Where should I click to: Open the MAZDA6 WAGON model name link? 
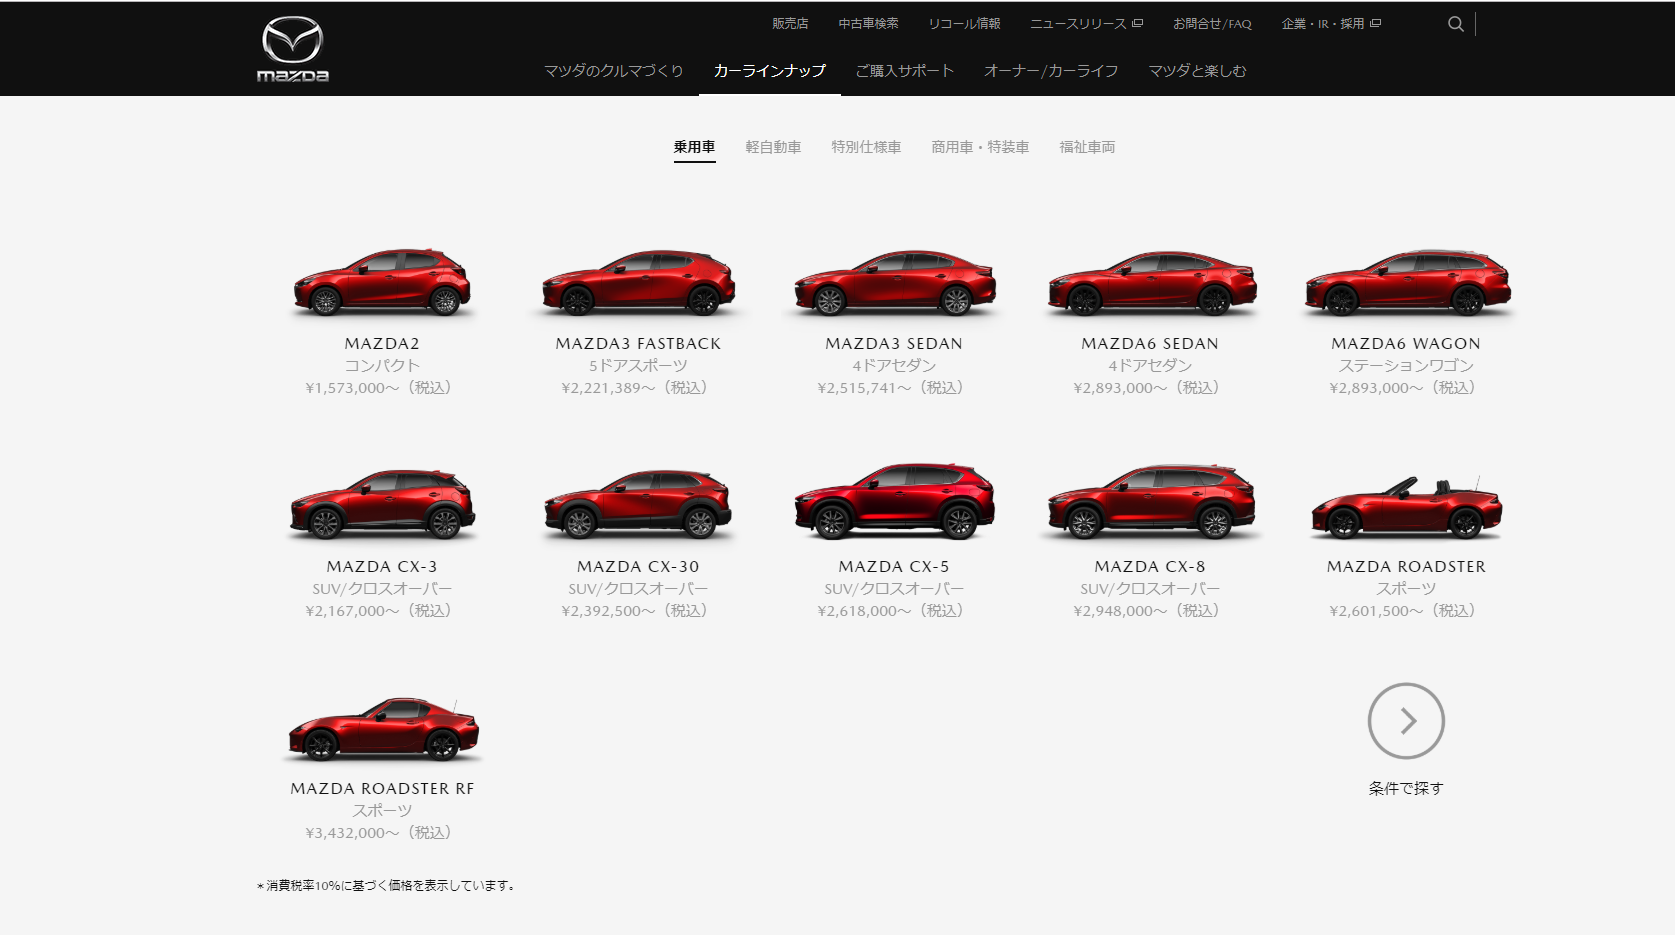[x=1406, y=344]
